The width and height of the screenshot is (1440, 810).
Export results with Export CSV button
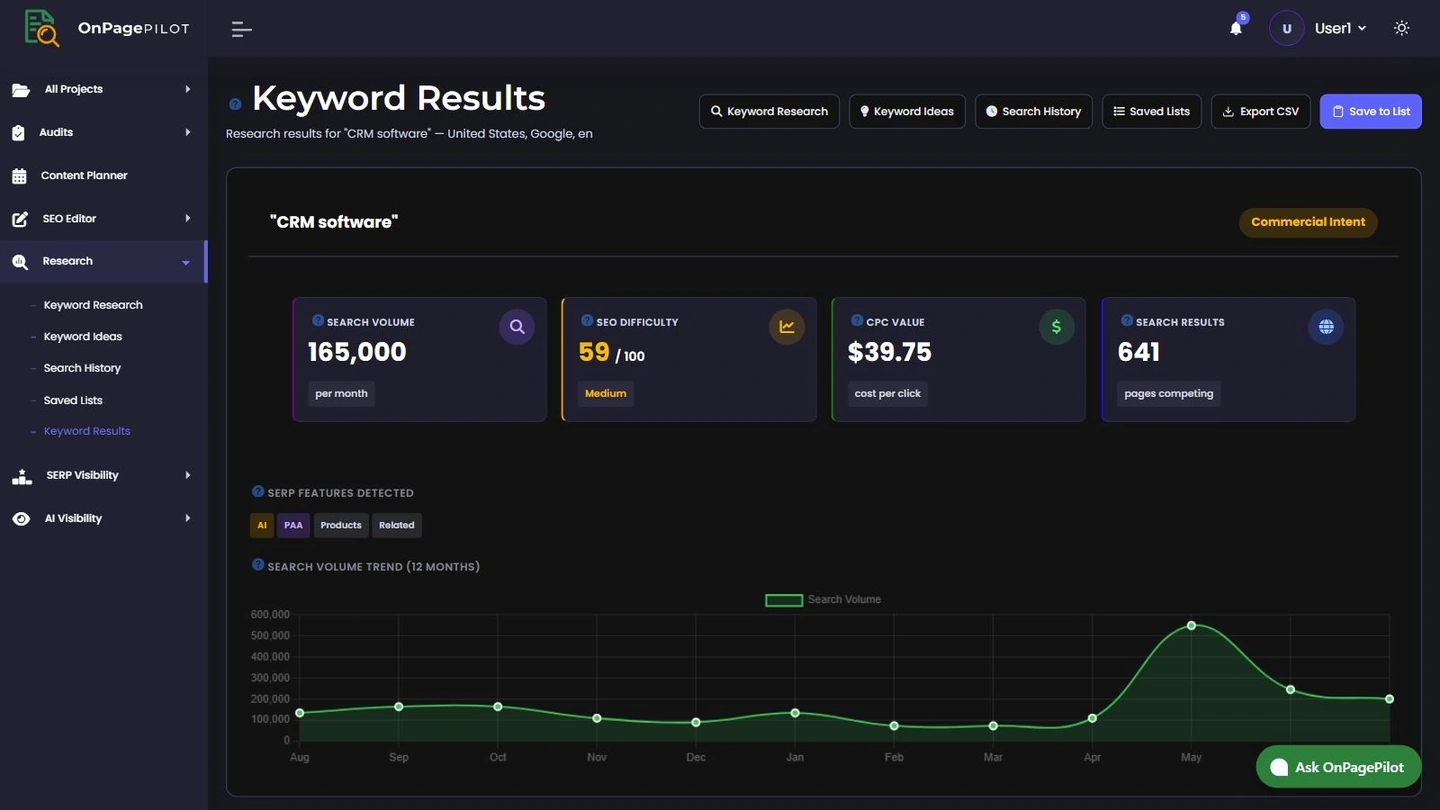tap(1260, 111)
